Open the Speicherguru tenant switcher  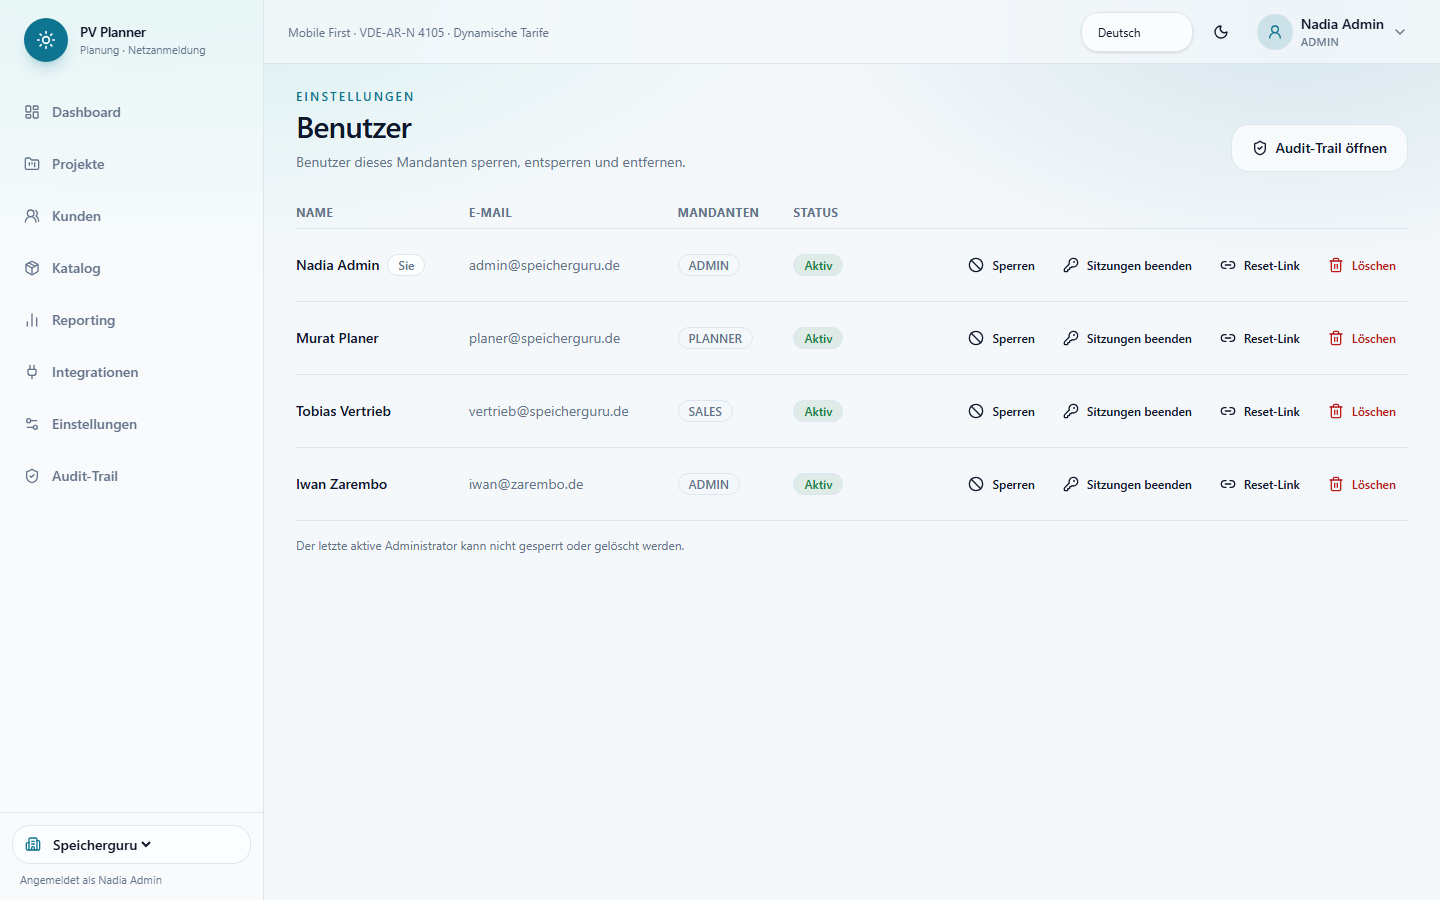(131, 844)
